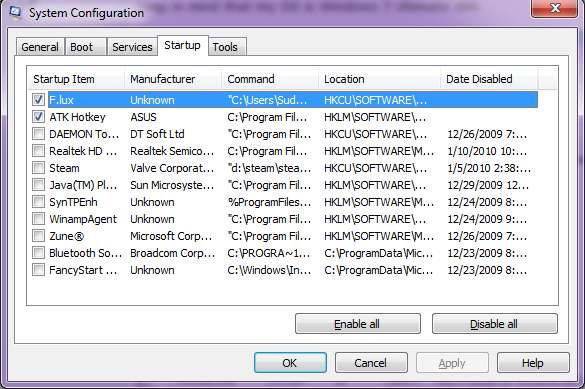Close the System Configuration window
The width and height of the screenshot is (585, 389).
click(x=554, y=8)
